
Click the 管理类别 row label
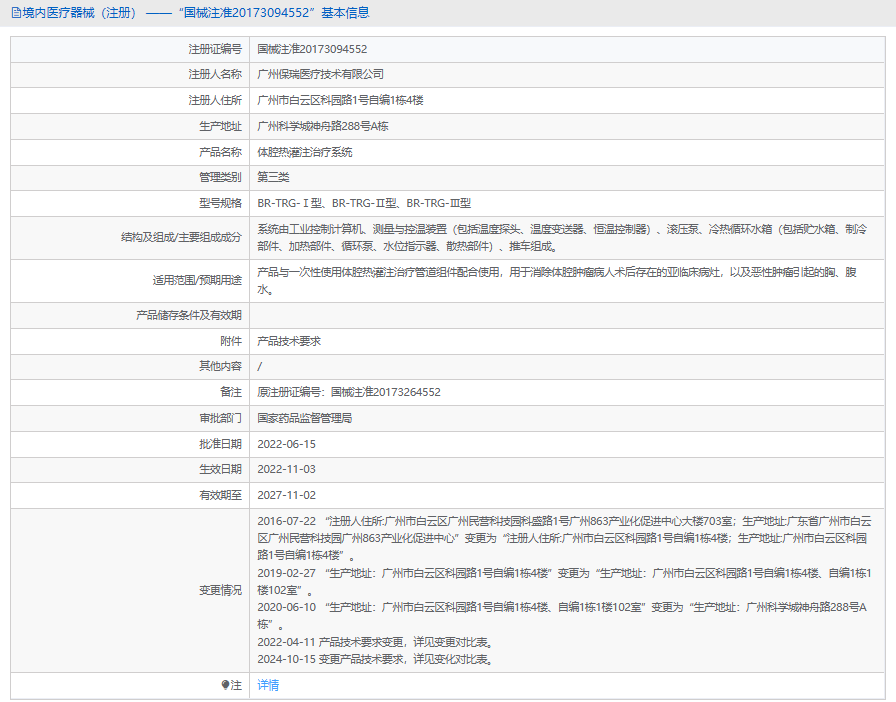coord(220,177)
